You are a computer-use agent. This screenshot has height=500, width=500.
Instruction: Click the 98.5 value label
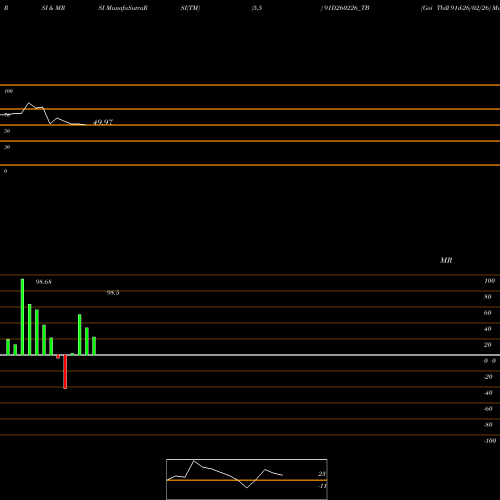(x=113, y=293)
